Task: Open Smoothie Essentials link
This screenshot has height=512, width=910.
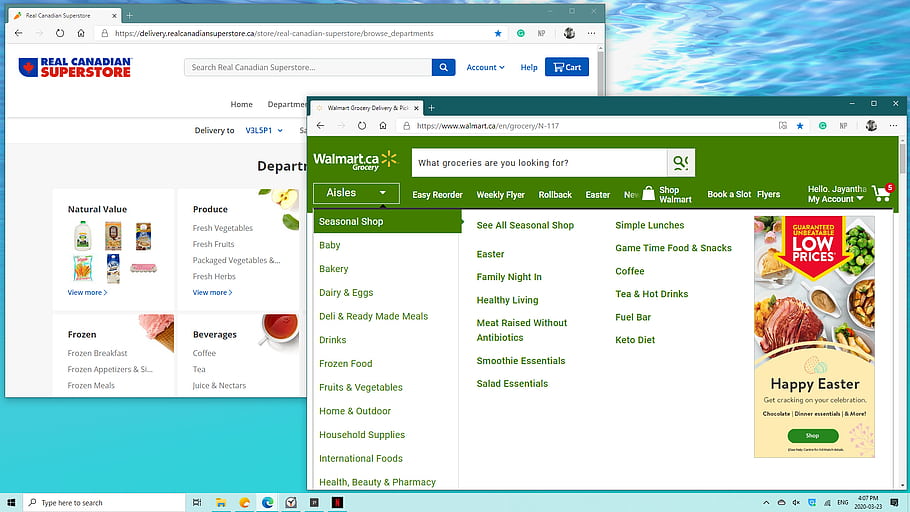Action: point(521,361)
